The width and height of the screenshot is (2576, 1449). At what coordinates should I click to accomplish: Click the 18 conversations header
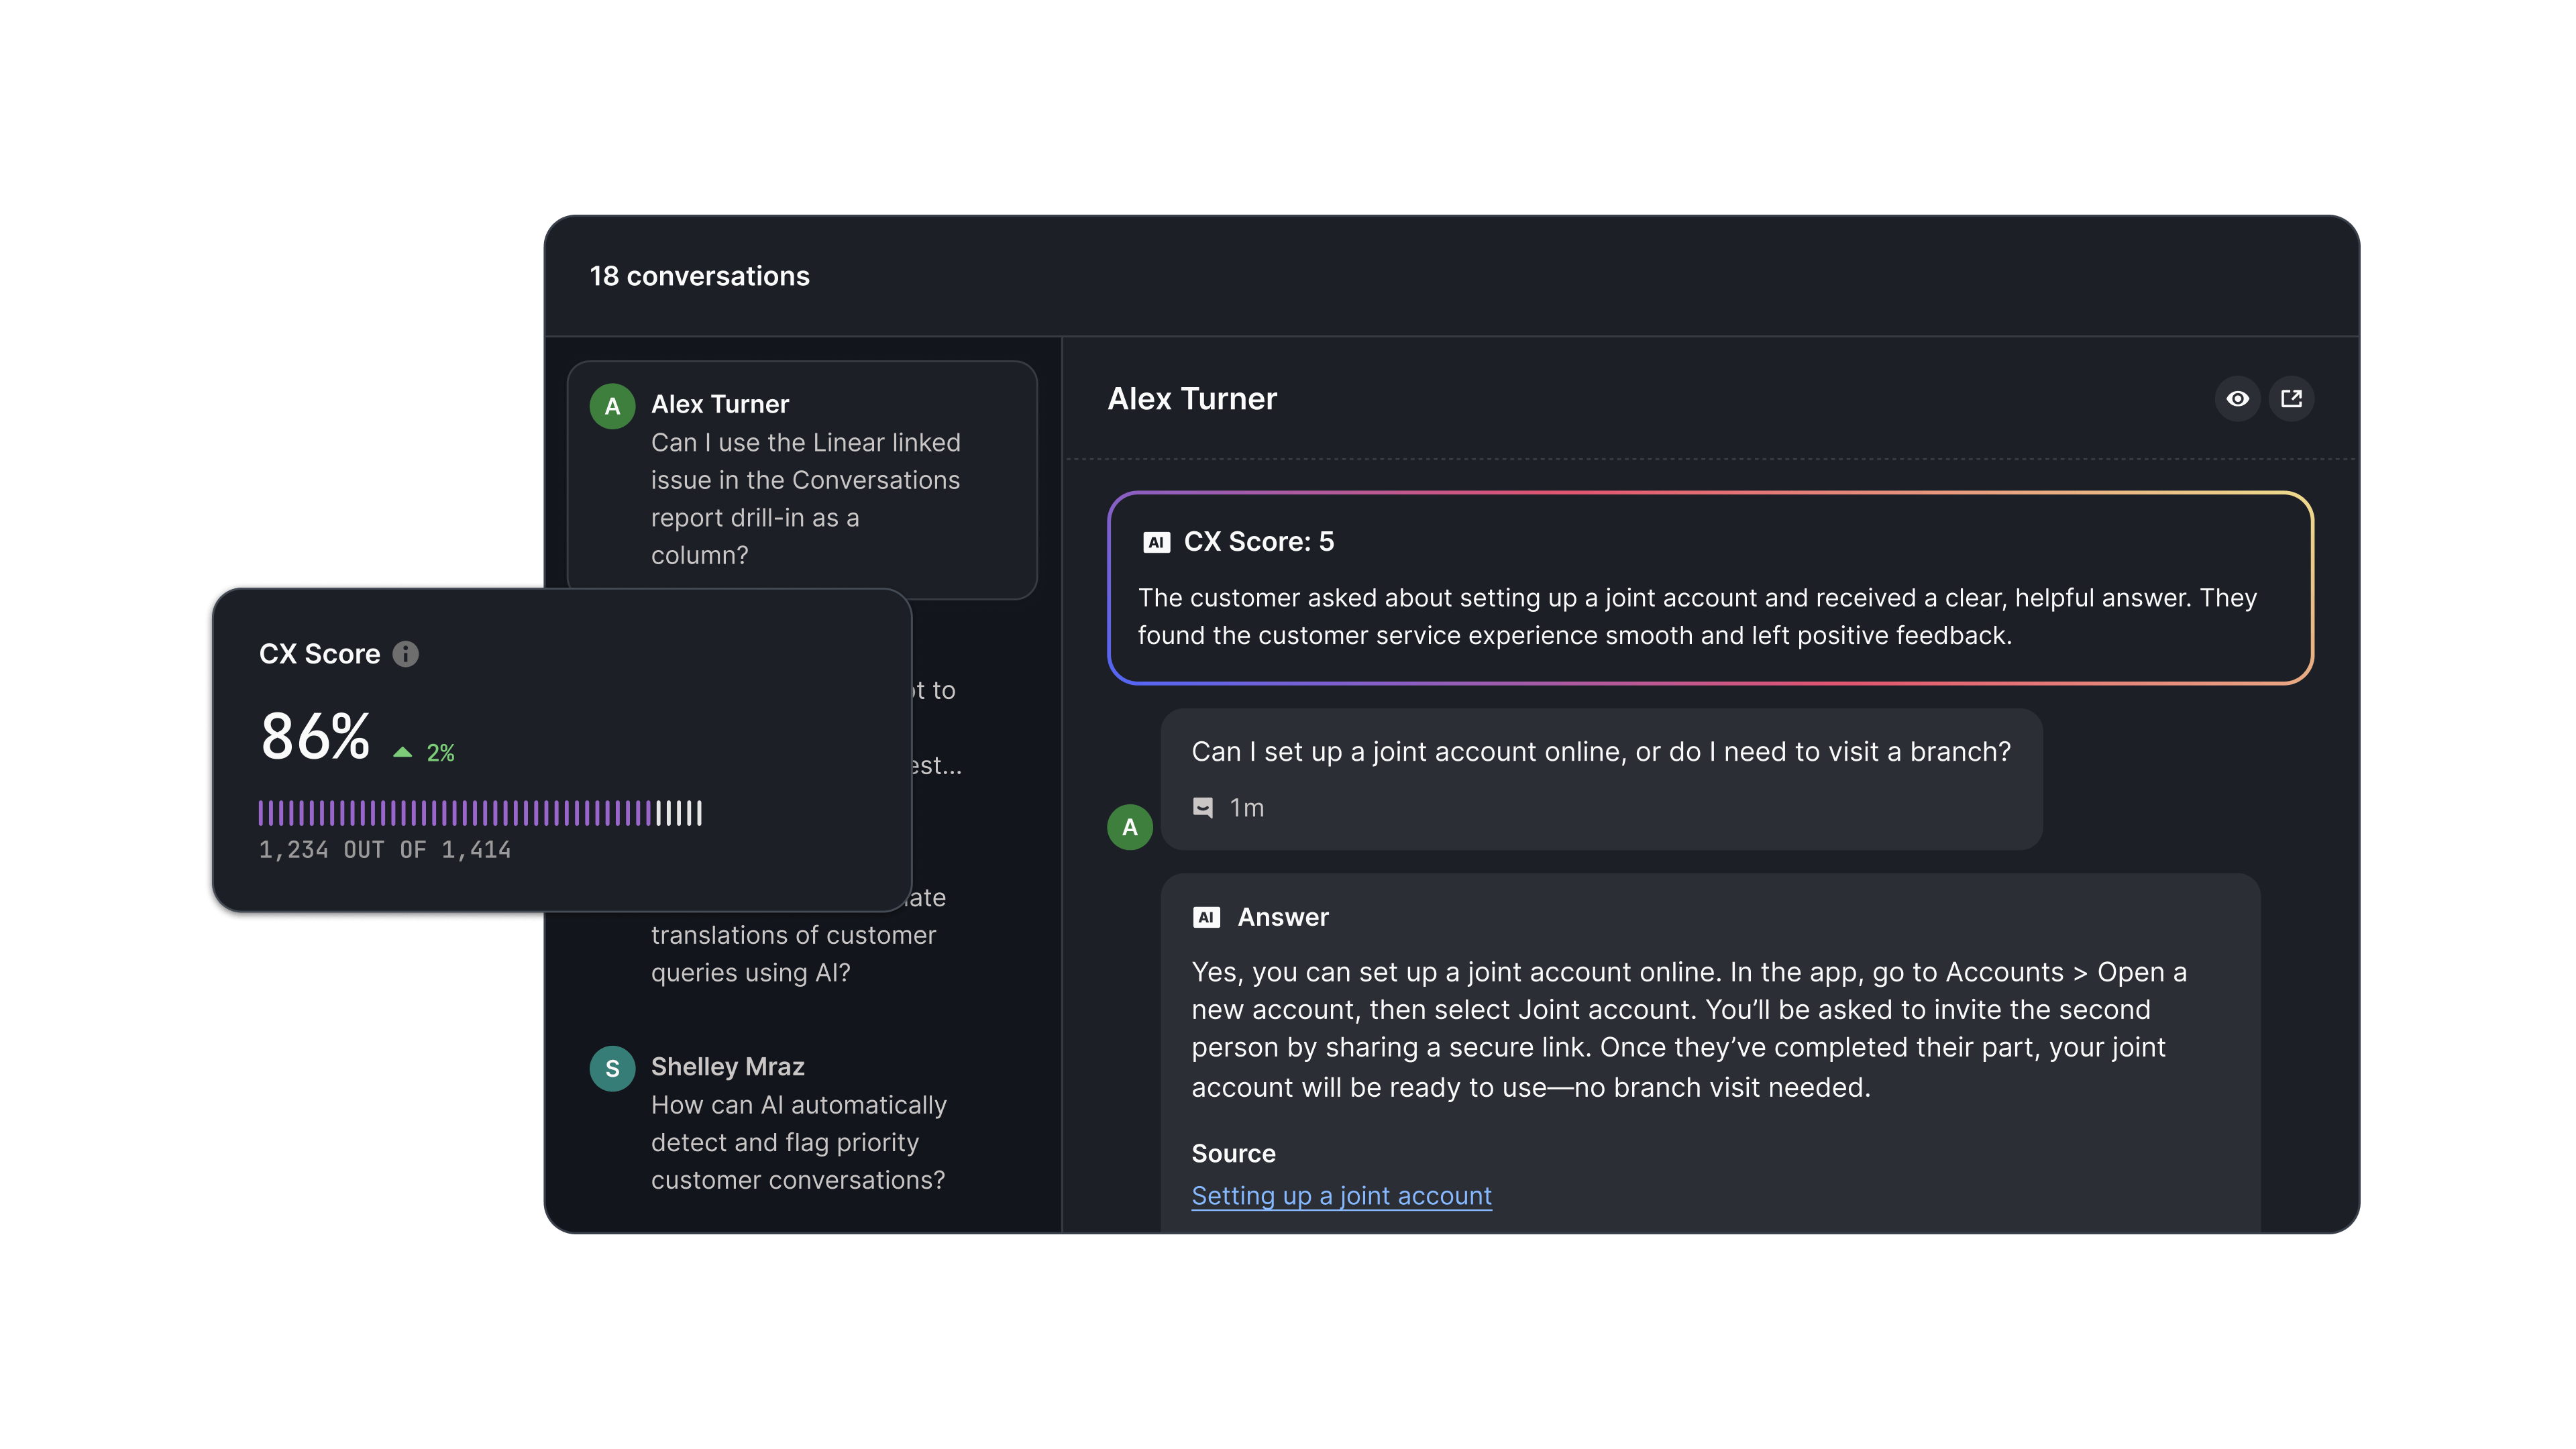click(x=699, y=276)
